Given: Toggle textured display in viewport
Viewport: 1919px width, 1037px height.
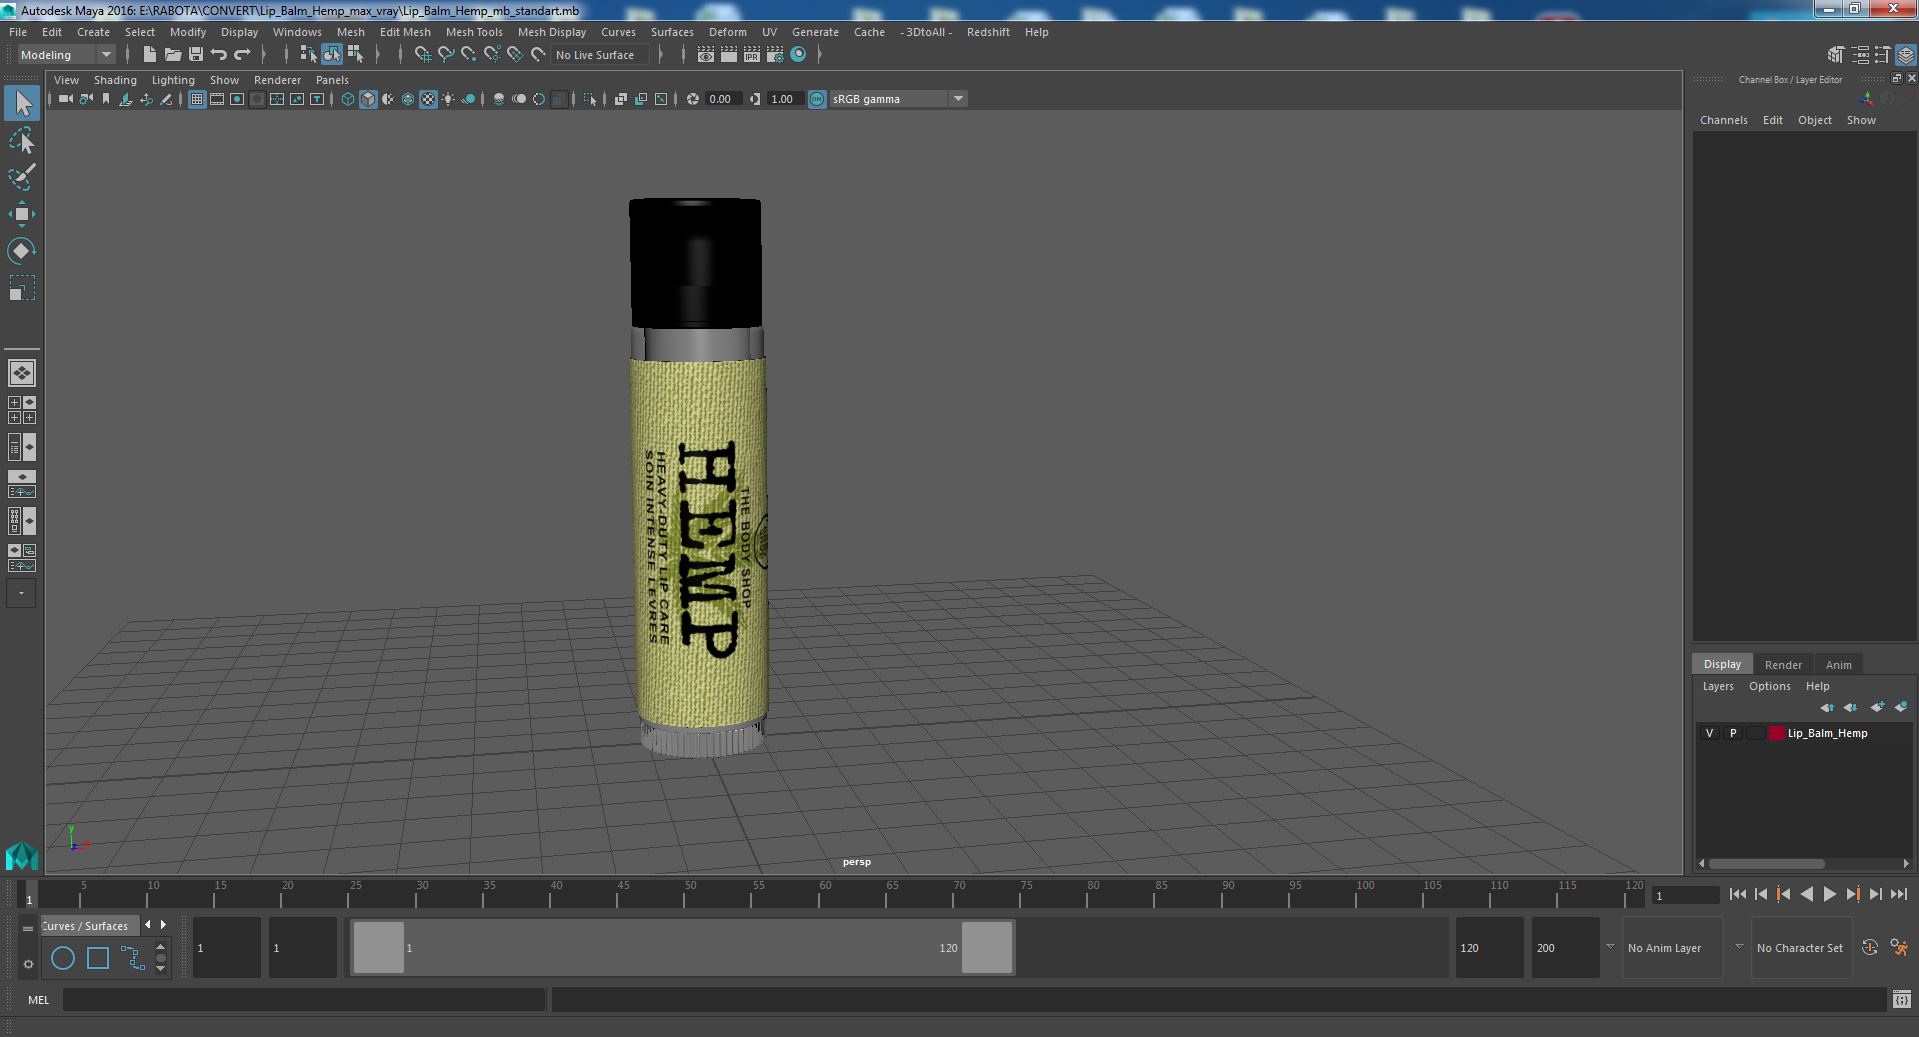Looking at the screenshot, I should 428,99.
